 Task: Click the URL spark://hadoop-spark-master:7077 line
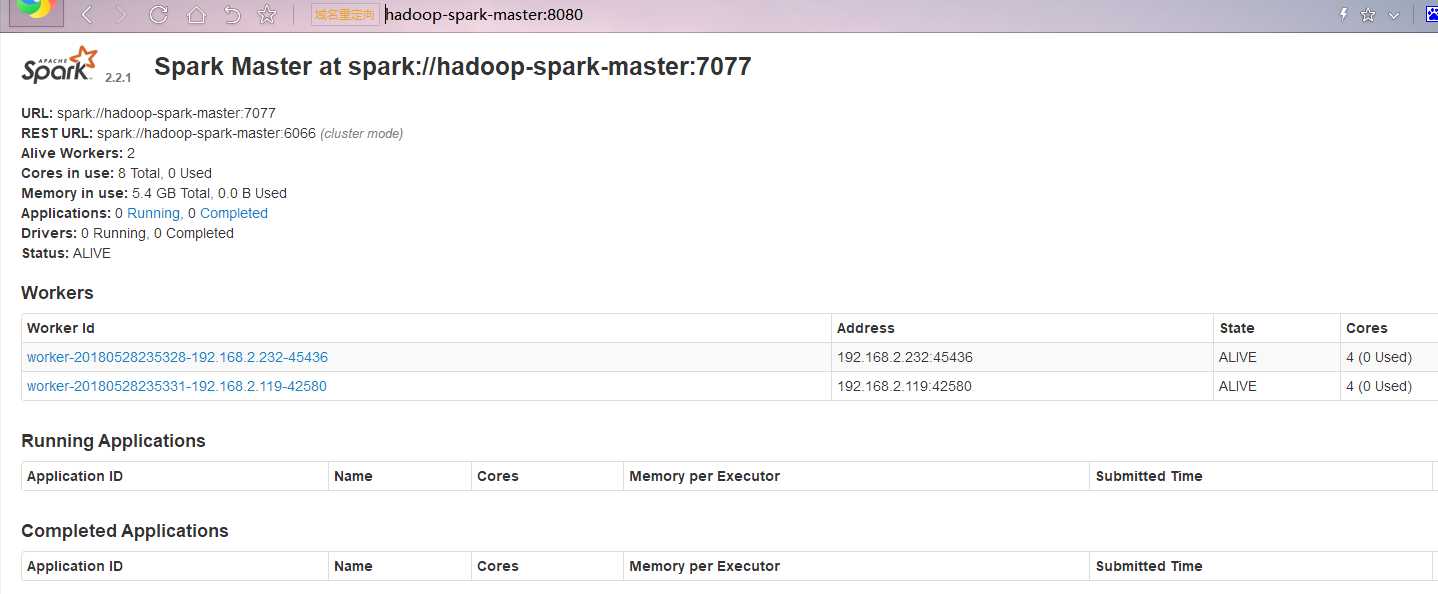[x=148, y=113]
